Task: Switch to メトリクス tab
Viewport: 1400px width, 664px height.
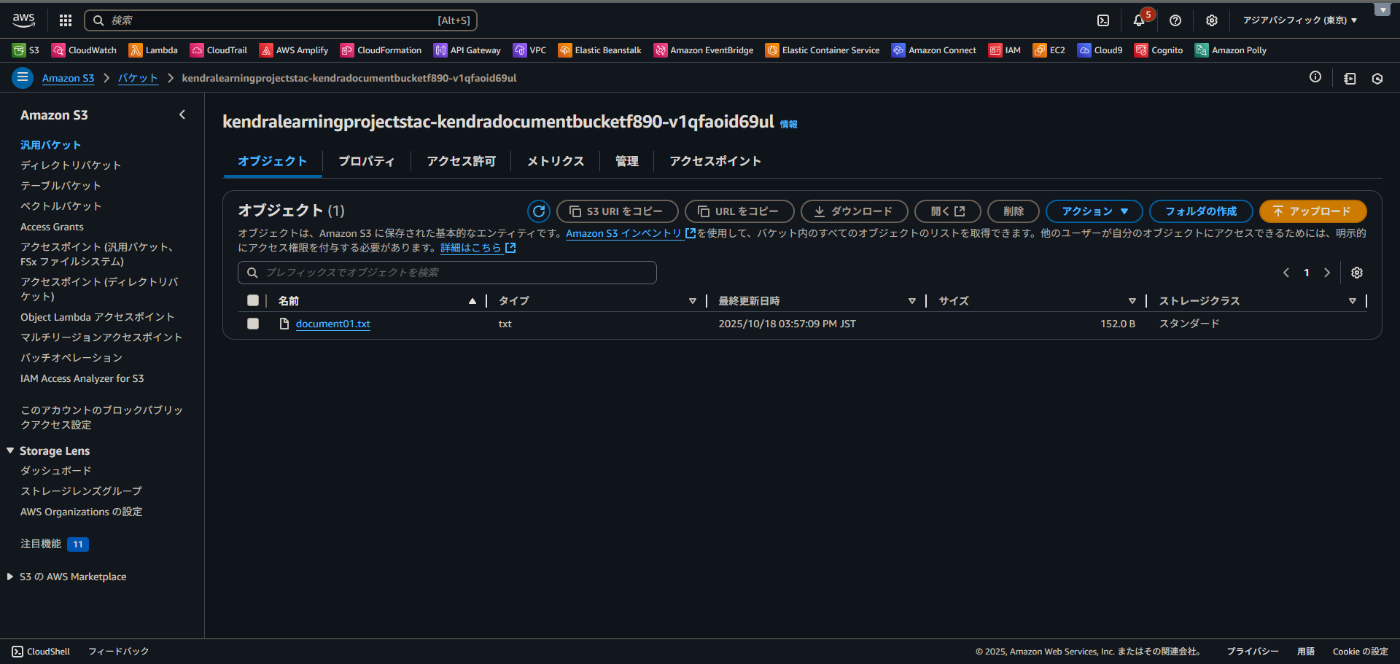Action: click(x=555, y=161)
